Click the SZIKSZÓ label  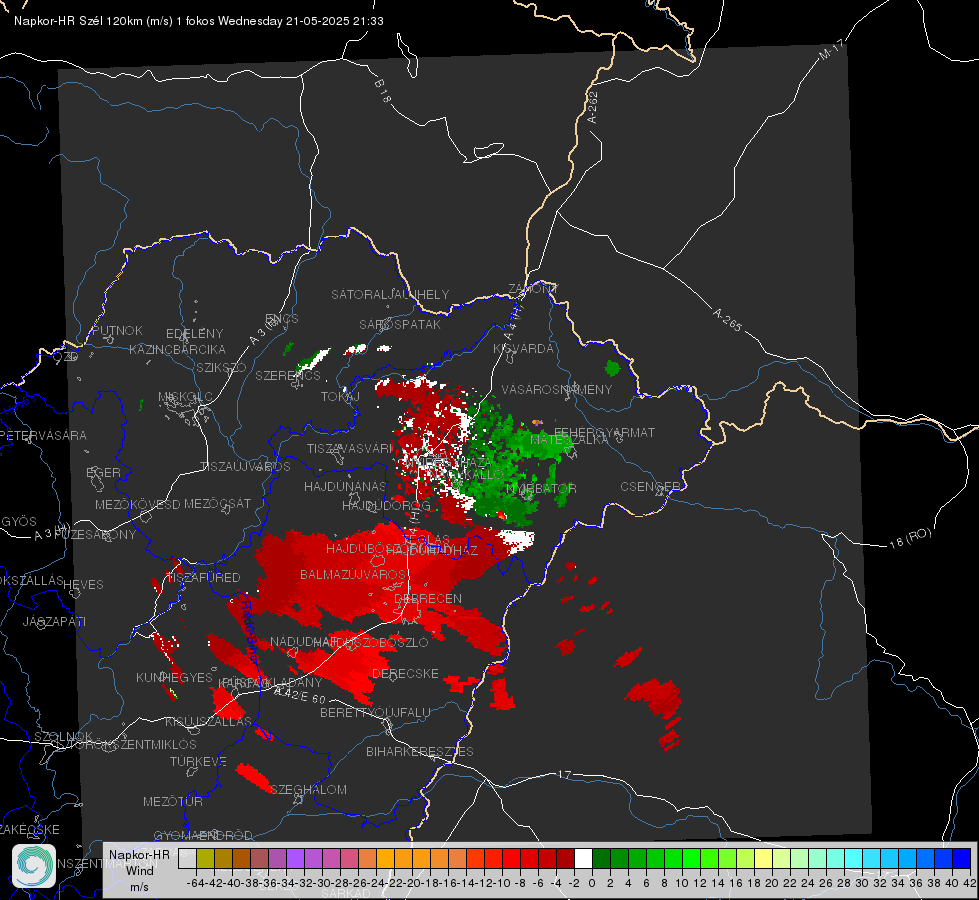coord(222,367)
